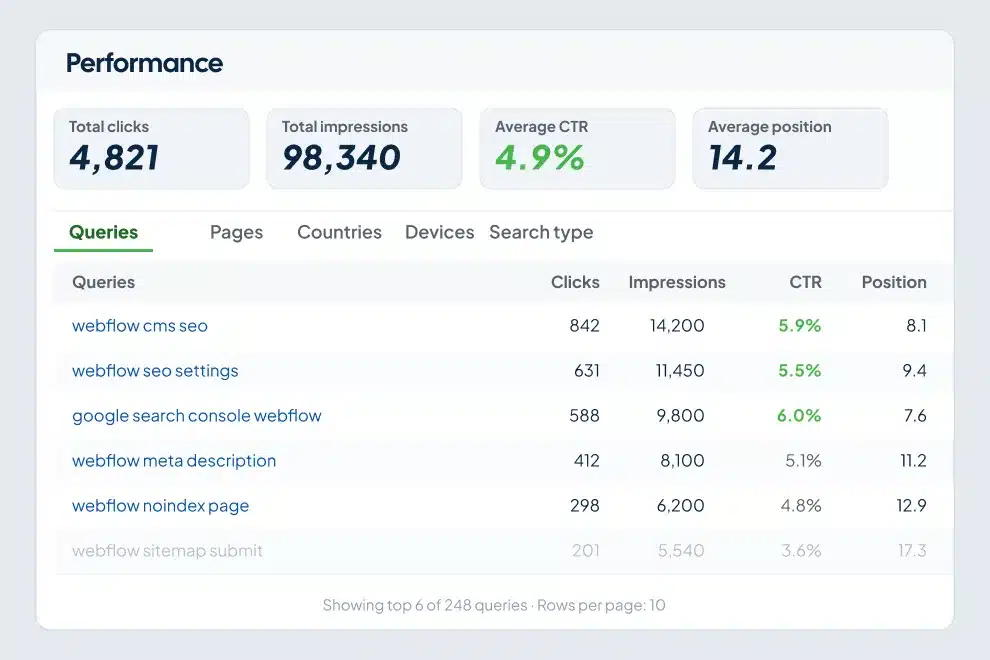Click the 'Showing top 6 of 248 queries' footer
This screenshot has height=660, width=990.
[425, 605]
